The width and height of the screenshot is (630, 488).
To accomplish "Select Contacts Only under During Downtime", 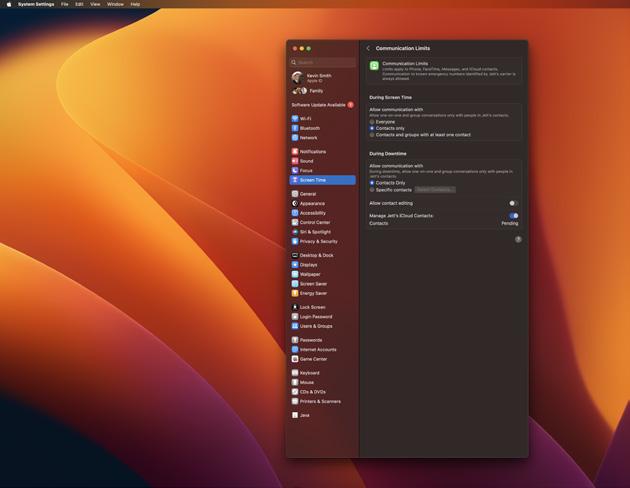I will tap(372, 183).
